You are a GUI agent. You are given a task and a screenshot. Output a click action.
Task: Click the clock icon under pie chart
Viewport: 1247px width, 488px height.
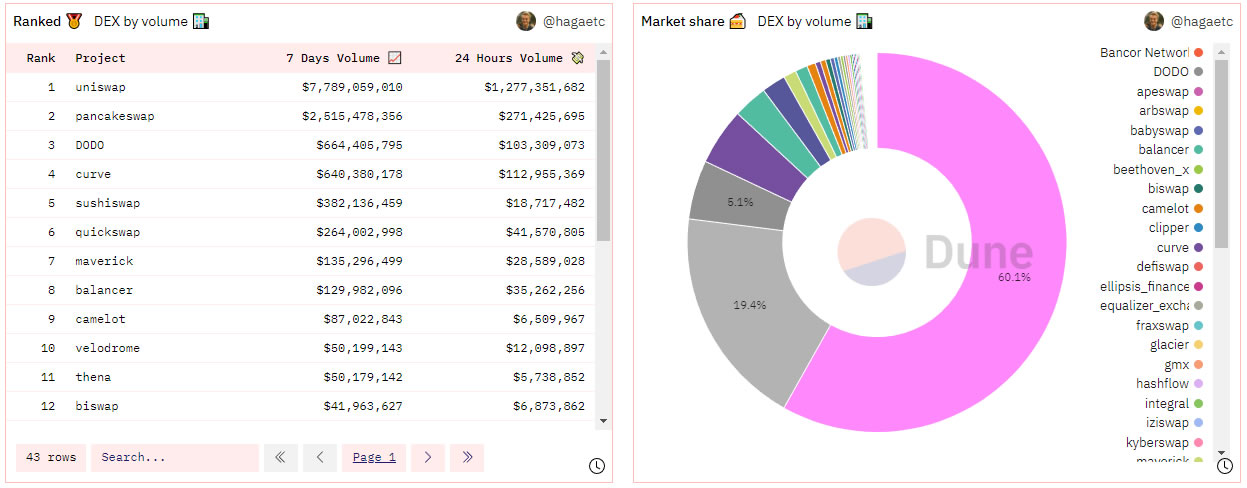pos(1225,466)
